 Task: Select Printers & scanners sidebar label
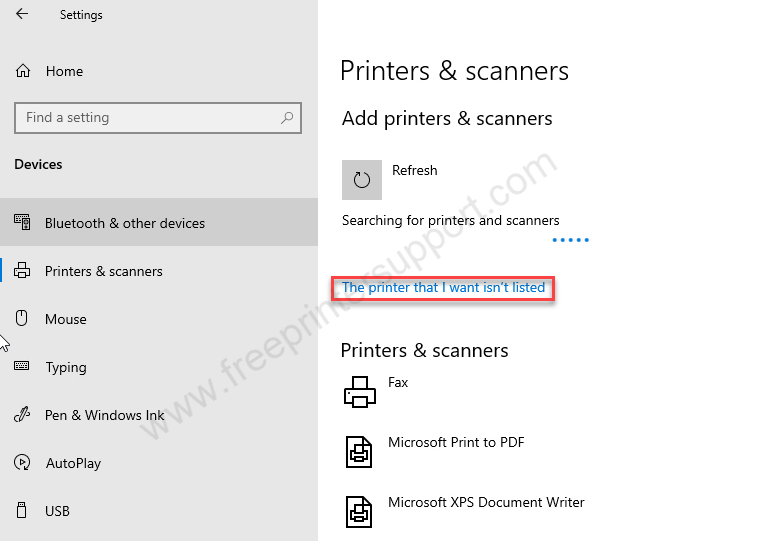pyautogui.click(x=103, y=271)
